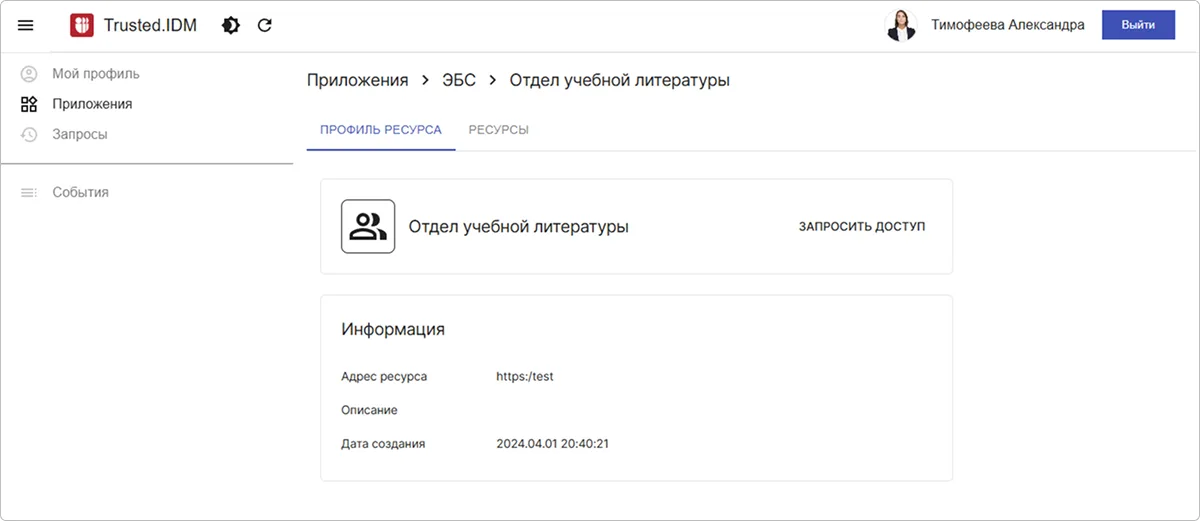1200x521 pixels.
Task: Open Мой профиль in the sidebar
Action: [x=96, y=74]
